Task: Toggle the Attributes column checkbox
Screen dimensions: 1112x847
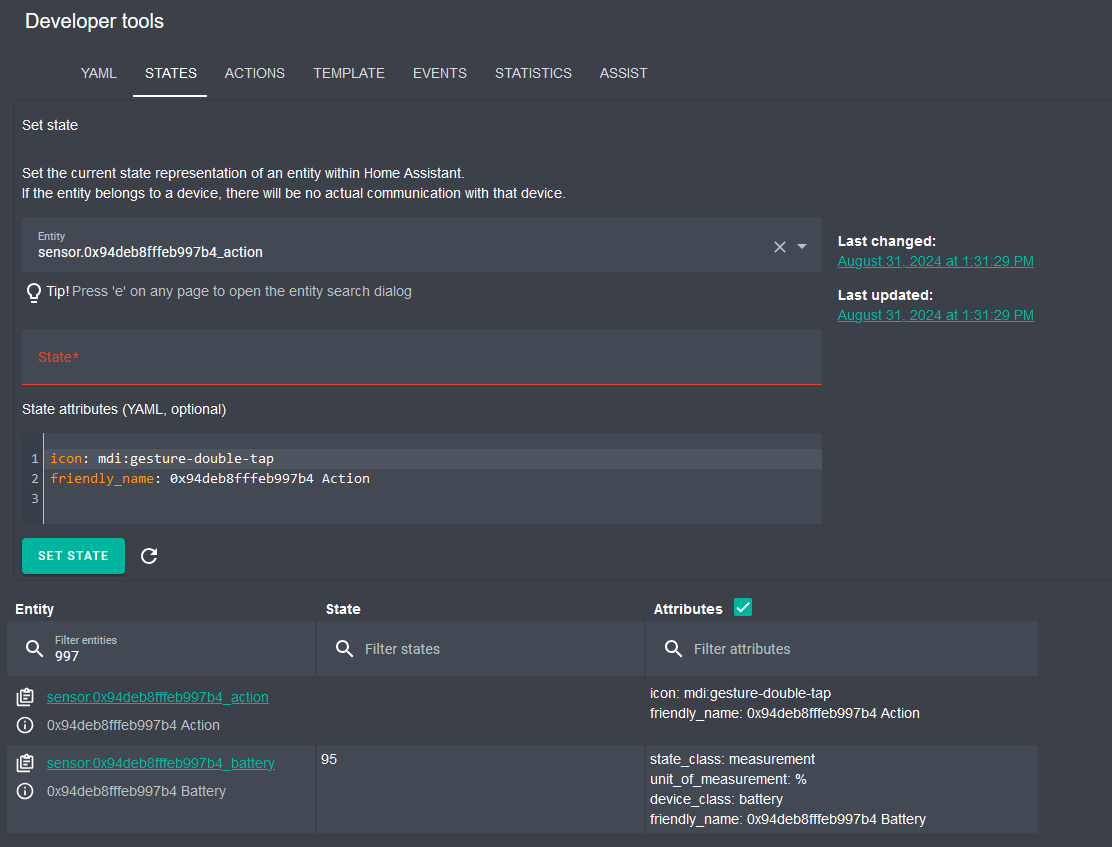Action: click(743, 607)
